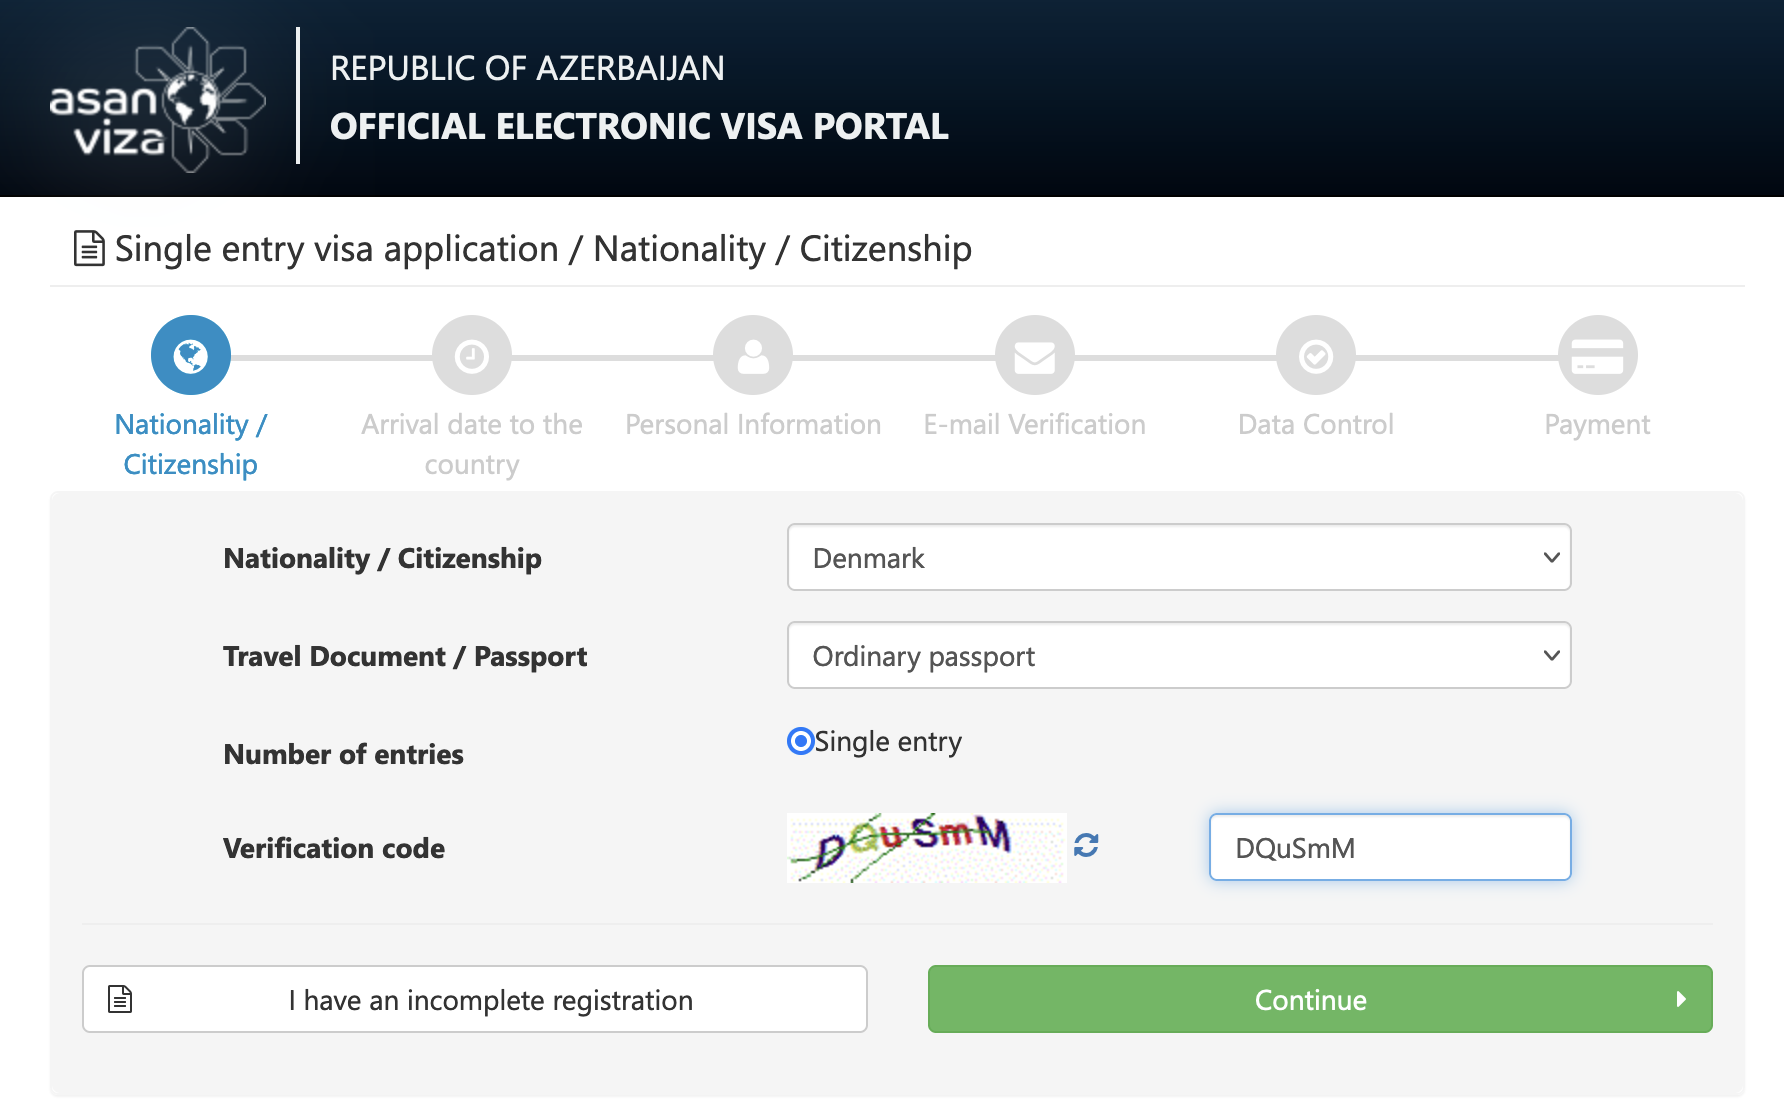Click the document icon beside page title
Viewport: 1784px width, 1120px height.
pos(89,249)
